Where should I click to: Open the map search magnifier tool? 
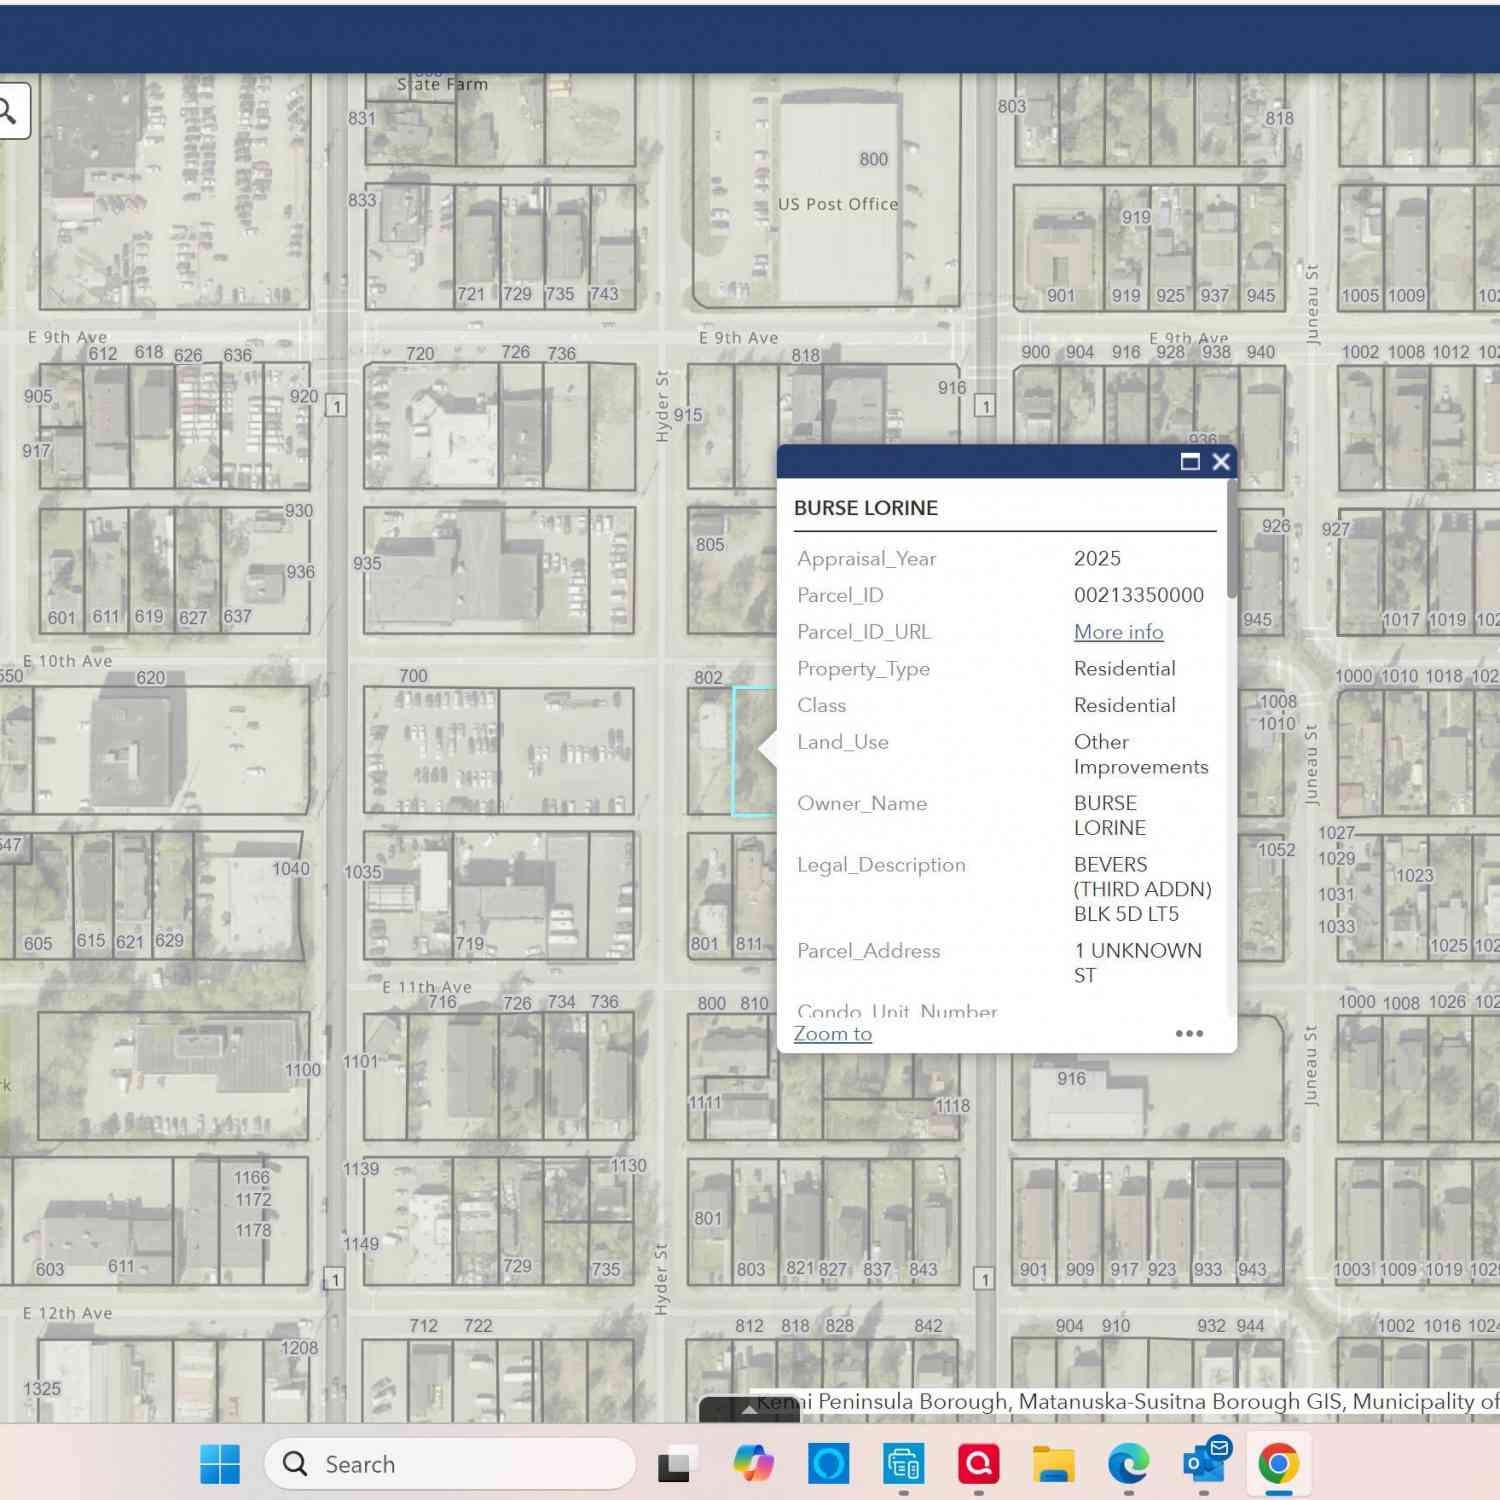[8, 111]
